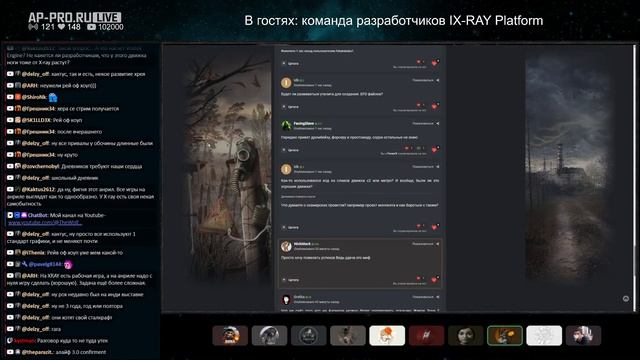Share the post about leaked engine code
The width and height of the screenshot is (640, 360).
(x=438, y=167)
